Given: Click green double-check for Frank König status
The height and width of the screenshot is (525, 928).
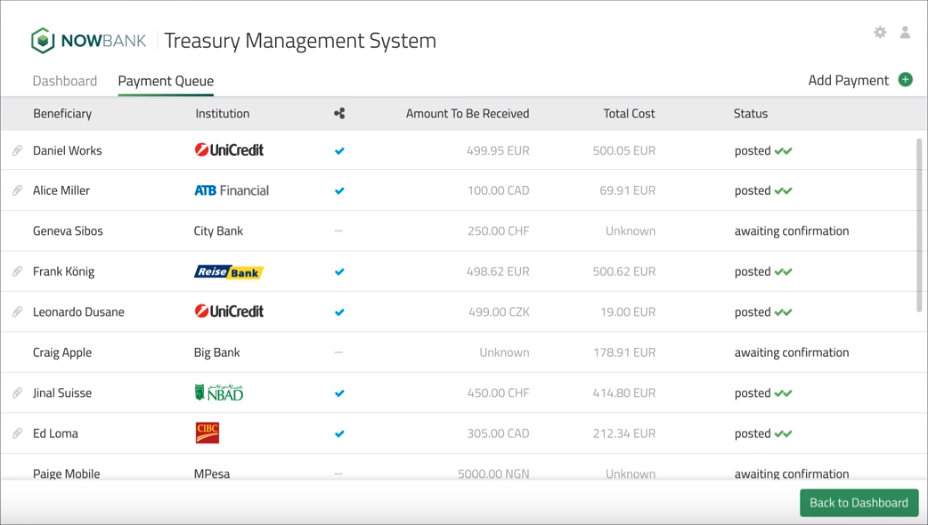Looking at the screenshot, I should coord(783,272).
